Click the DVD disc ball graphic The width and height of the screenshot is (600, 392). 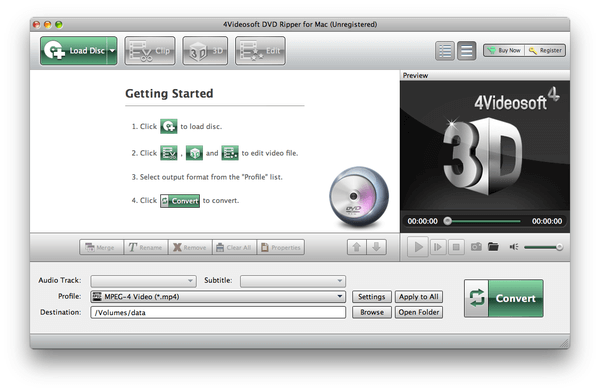[x=359, y=197]
